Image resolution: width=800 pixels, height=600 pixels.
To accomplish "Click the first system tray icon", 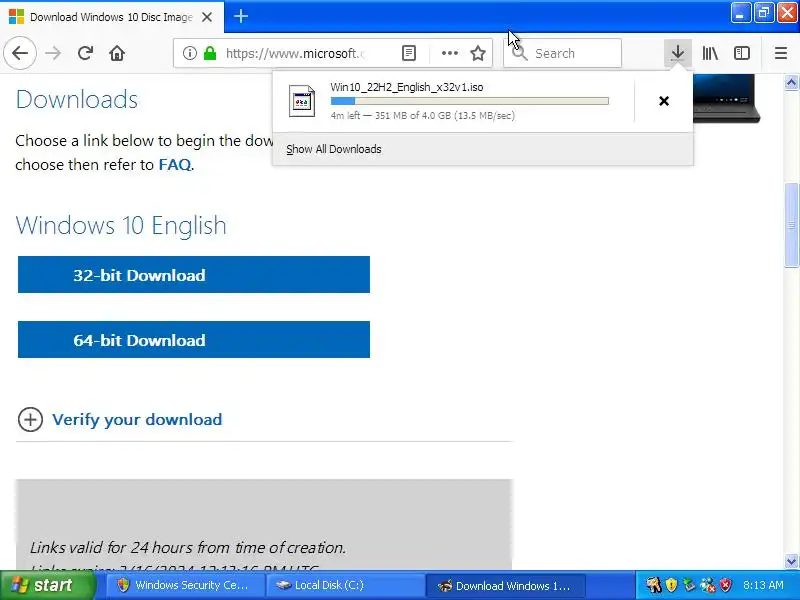I will 653,585.
